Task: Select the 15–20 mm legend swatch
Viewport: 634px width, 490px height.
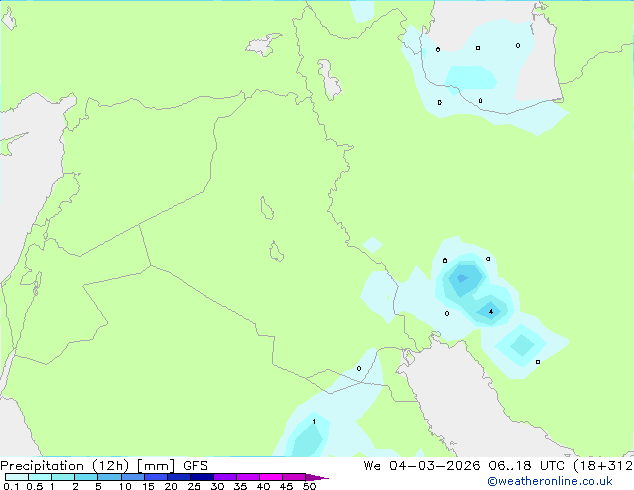Action: tap(156, 477)
